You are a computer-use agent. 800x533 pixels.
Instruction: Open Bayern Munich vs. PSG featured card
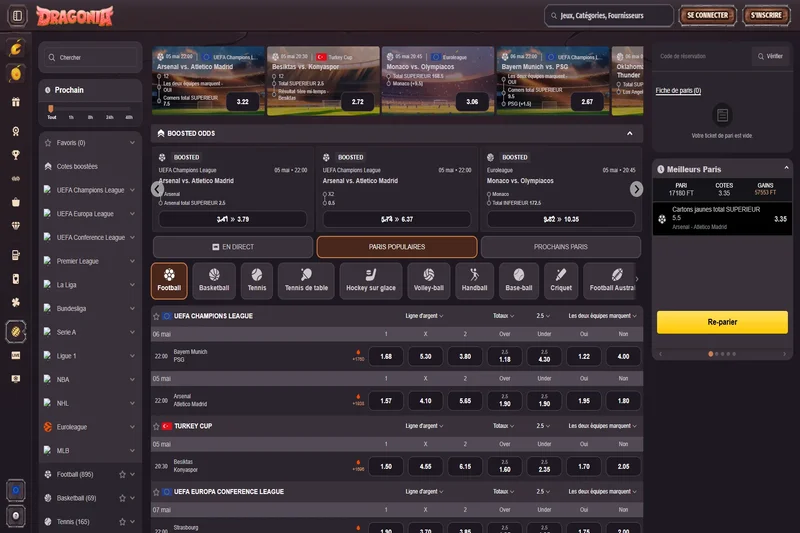(553, 81)
